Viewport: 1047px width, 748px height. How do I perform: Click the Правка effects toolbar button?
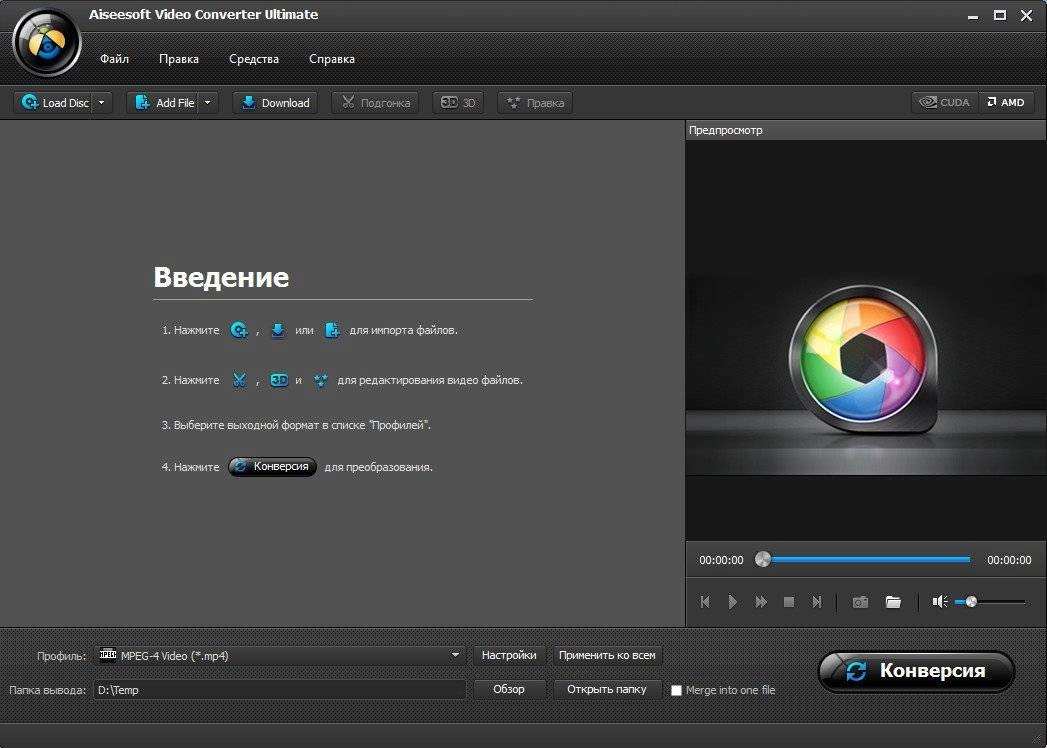[535, 103]
